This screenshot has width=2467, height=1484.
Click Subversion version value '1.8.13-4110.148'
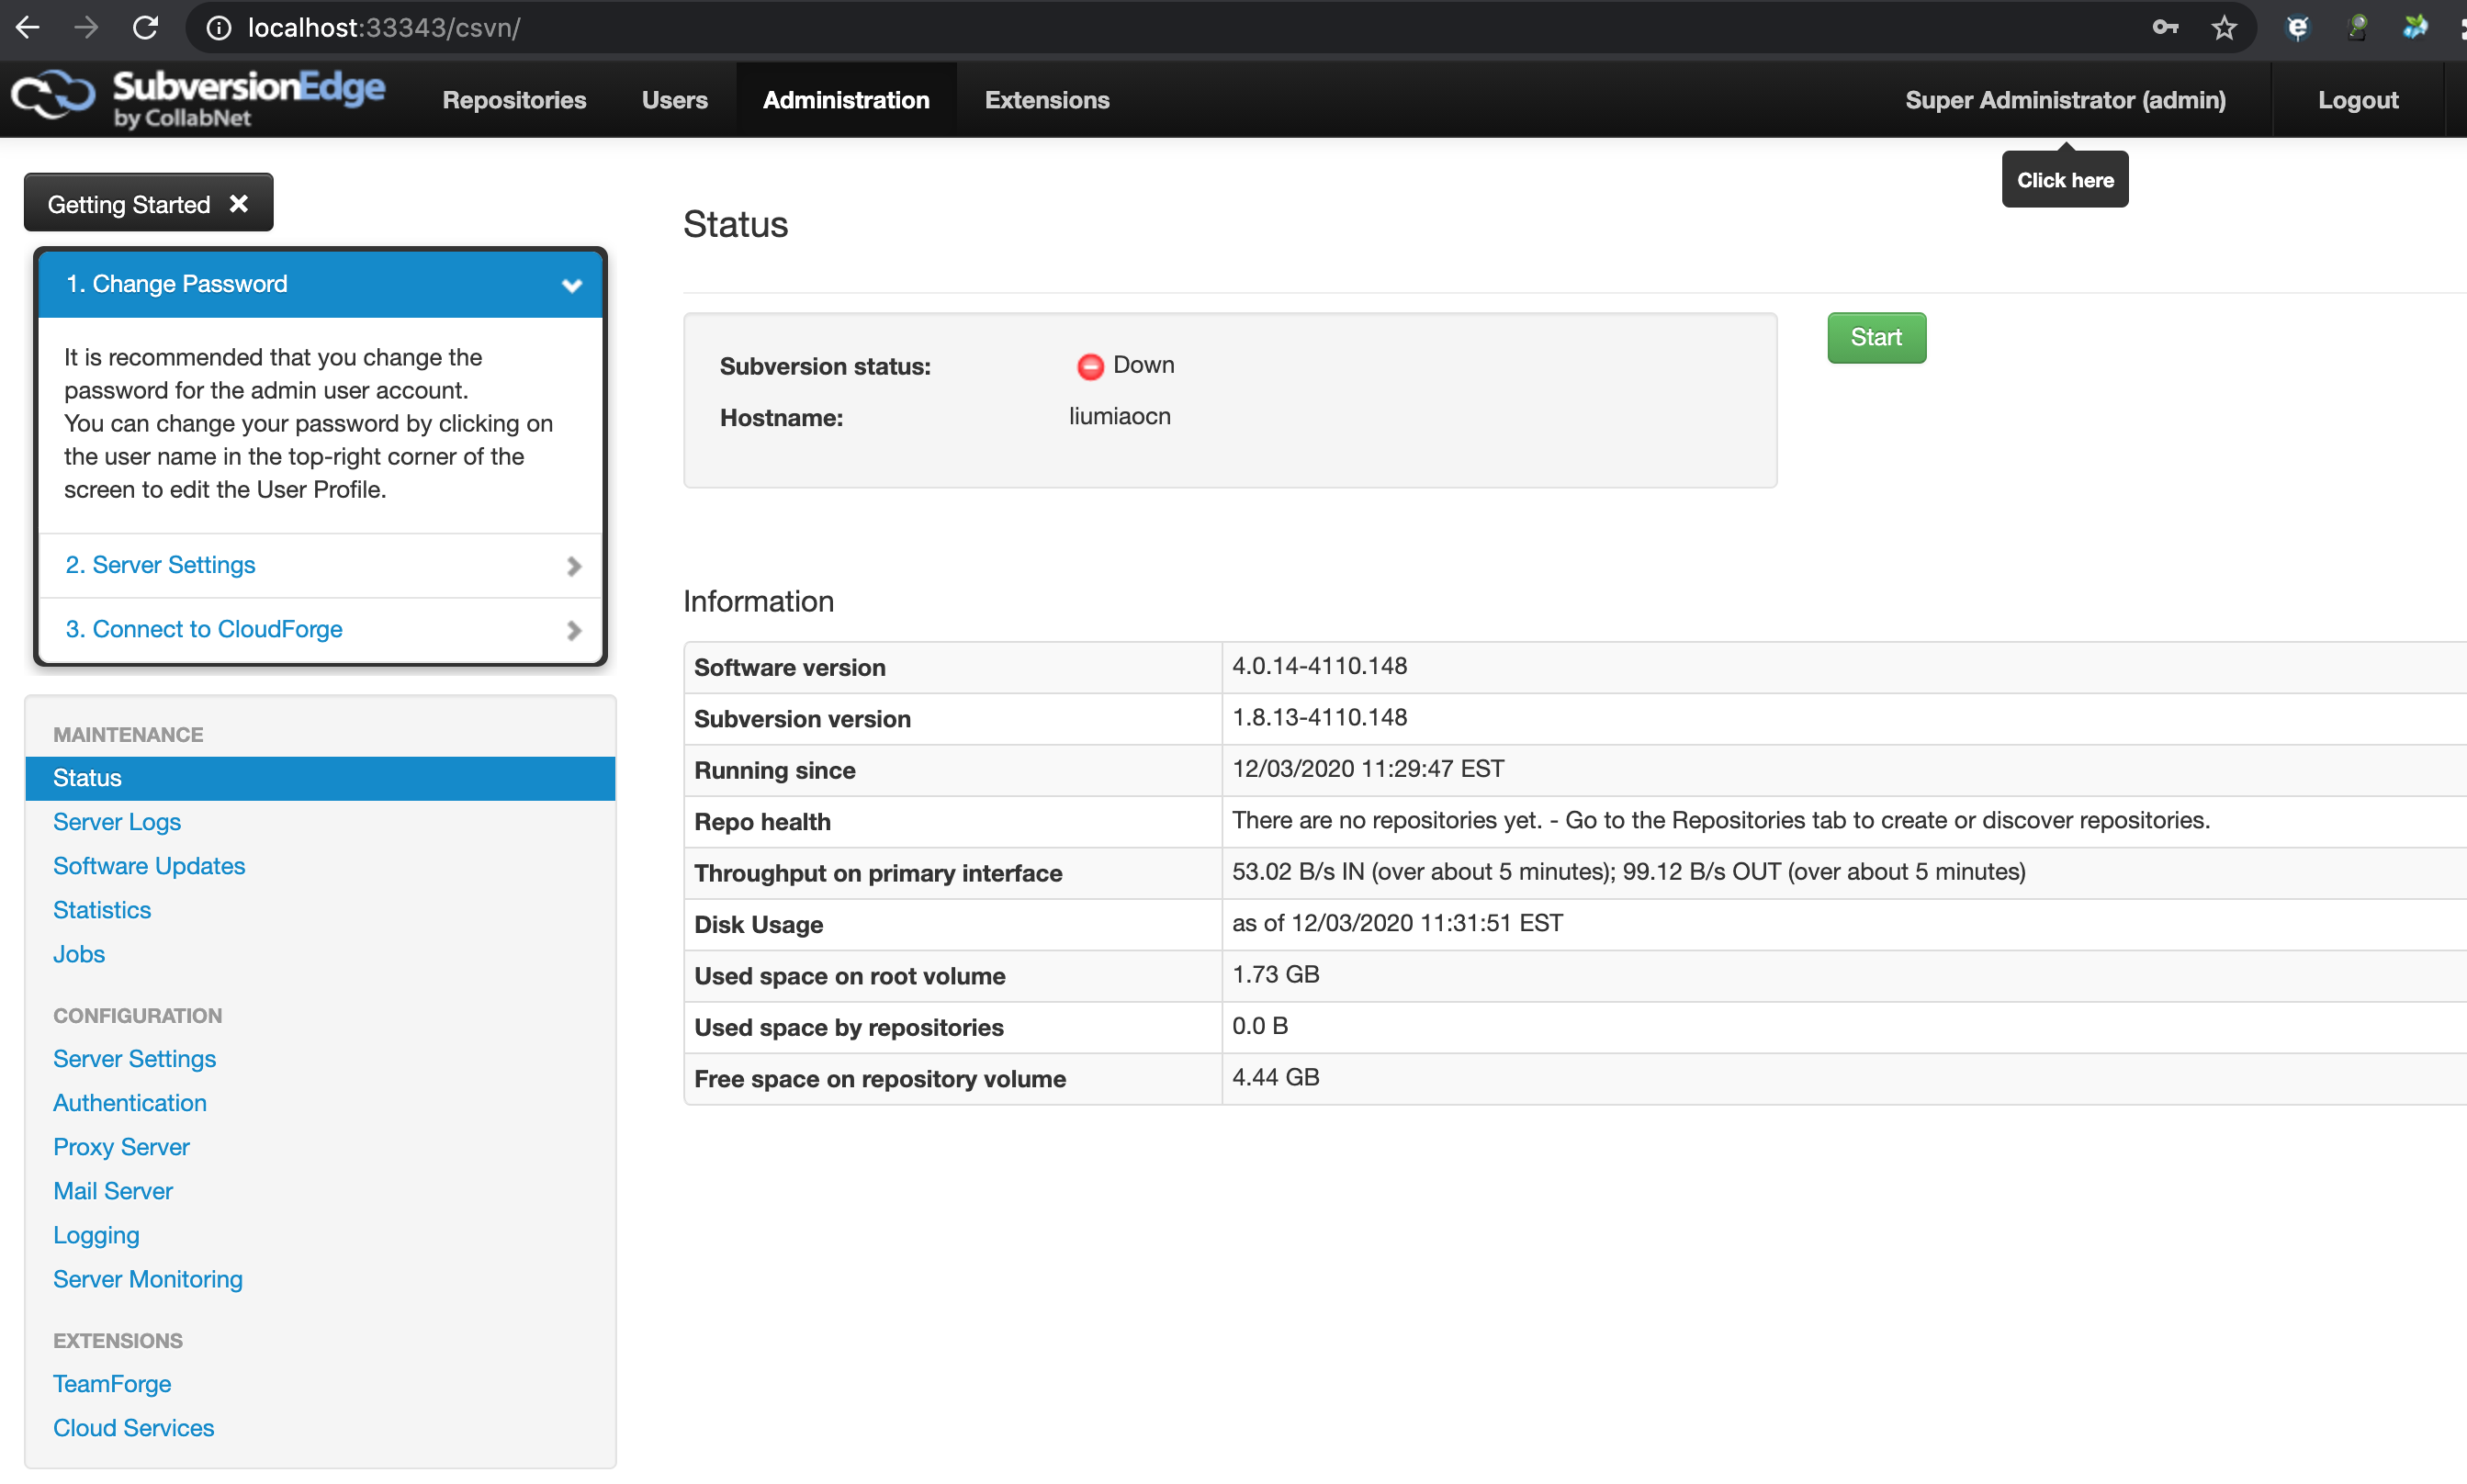1319,717
